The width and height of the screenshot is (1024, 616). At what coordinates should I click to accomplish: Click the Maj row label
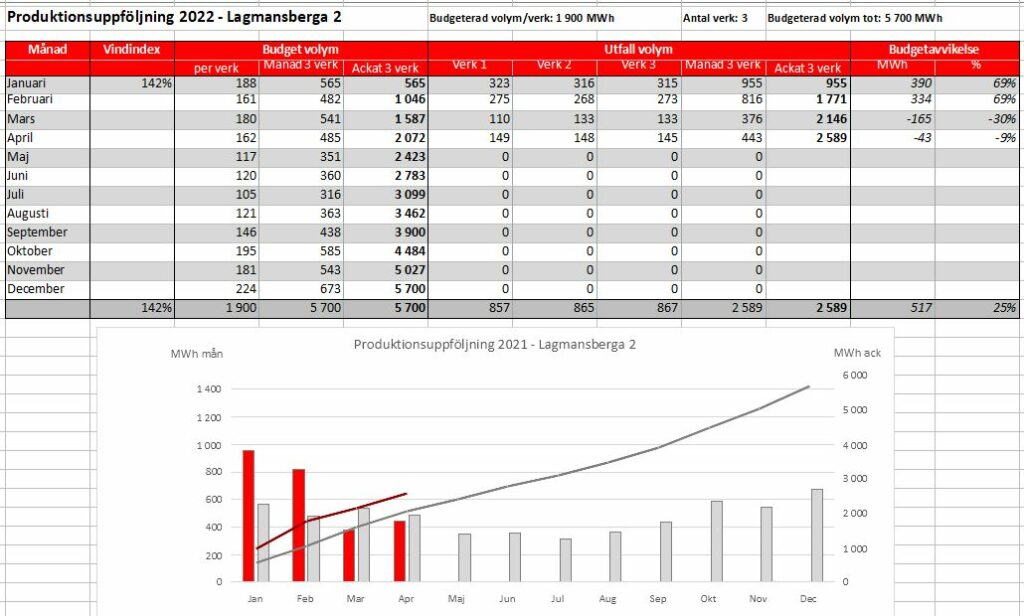[x=18, y=157]
